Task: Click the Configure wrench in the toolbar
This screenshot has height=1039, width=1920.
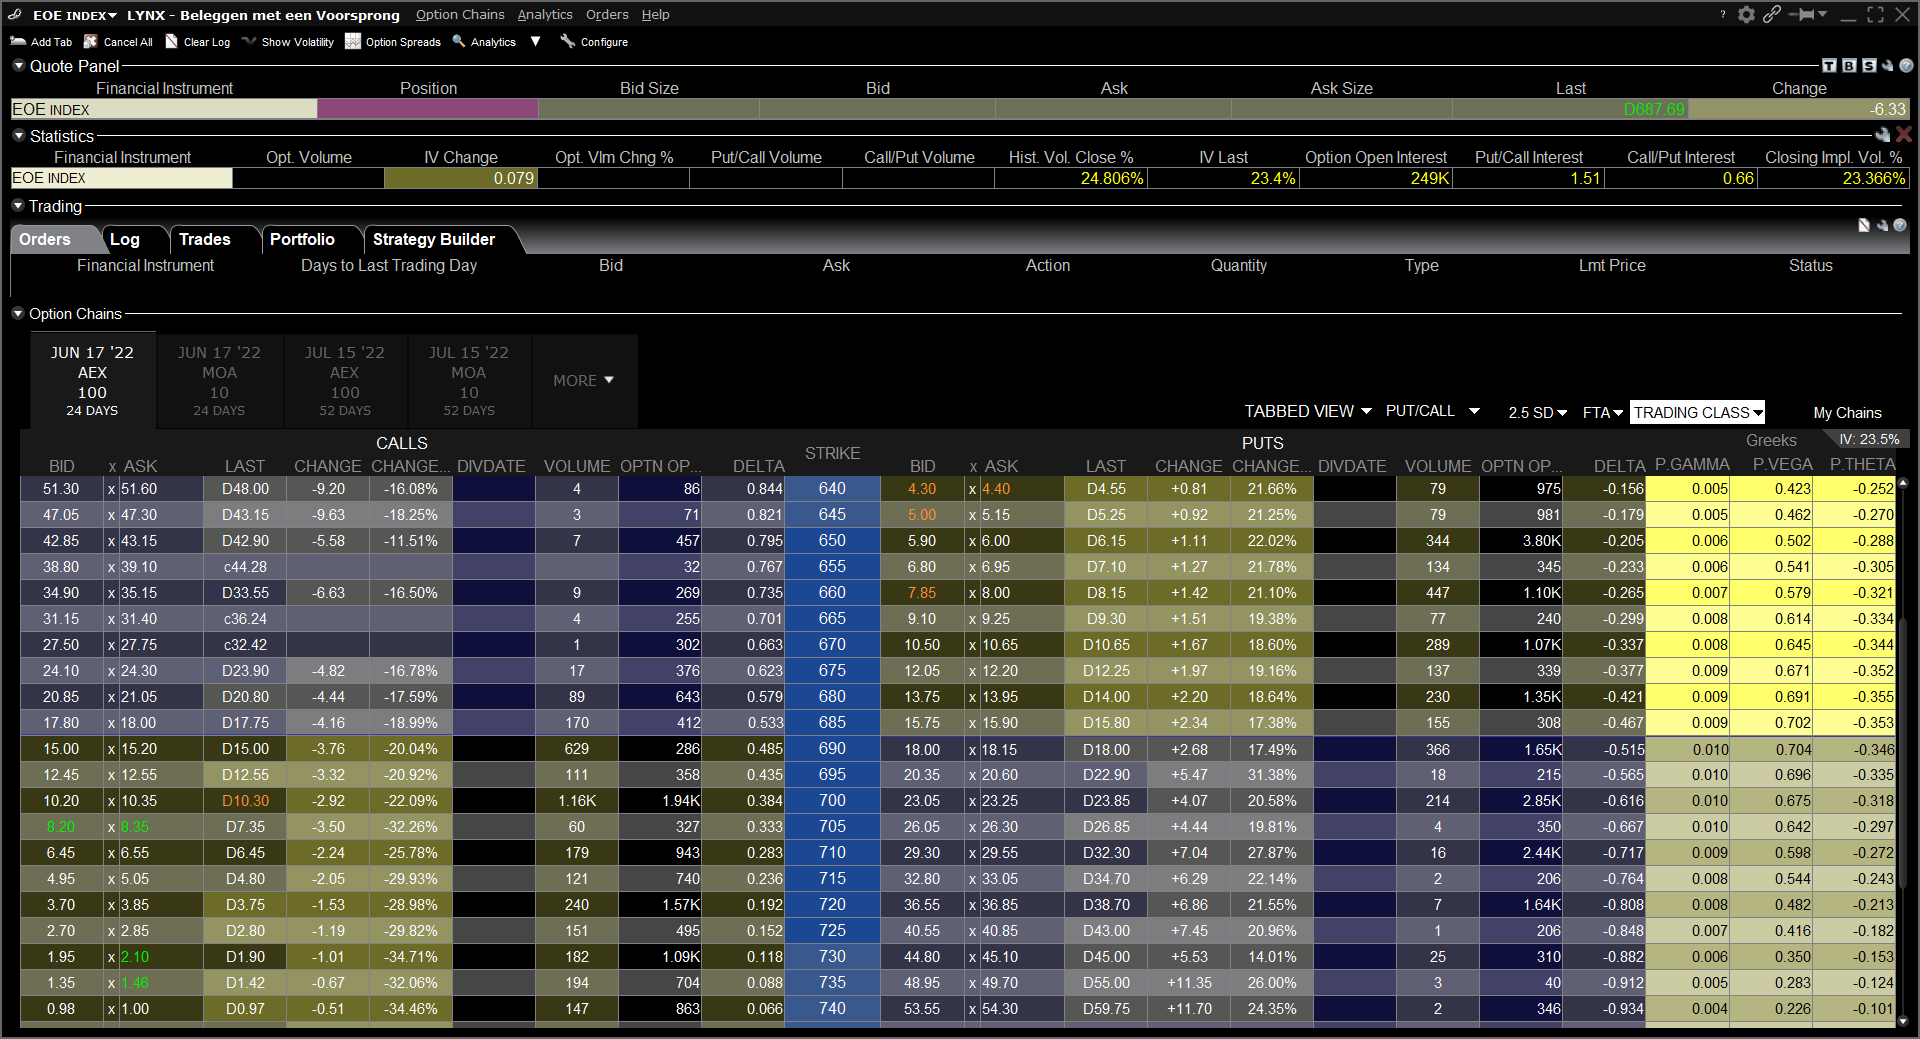Action: click(x=568, y=41)
